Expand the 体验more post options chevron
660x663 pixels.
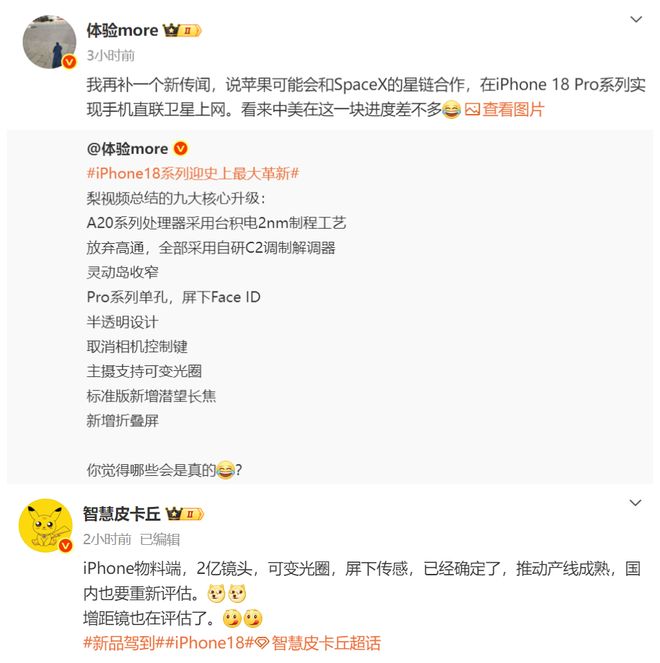[636, 19]
